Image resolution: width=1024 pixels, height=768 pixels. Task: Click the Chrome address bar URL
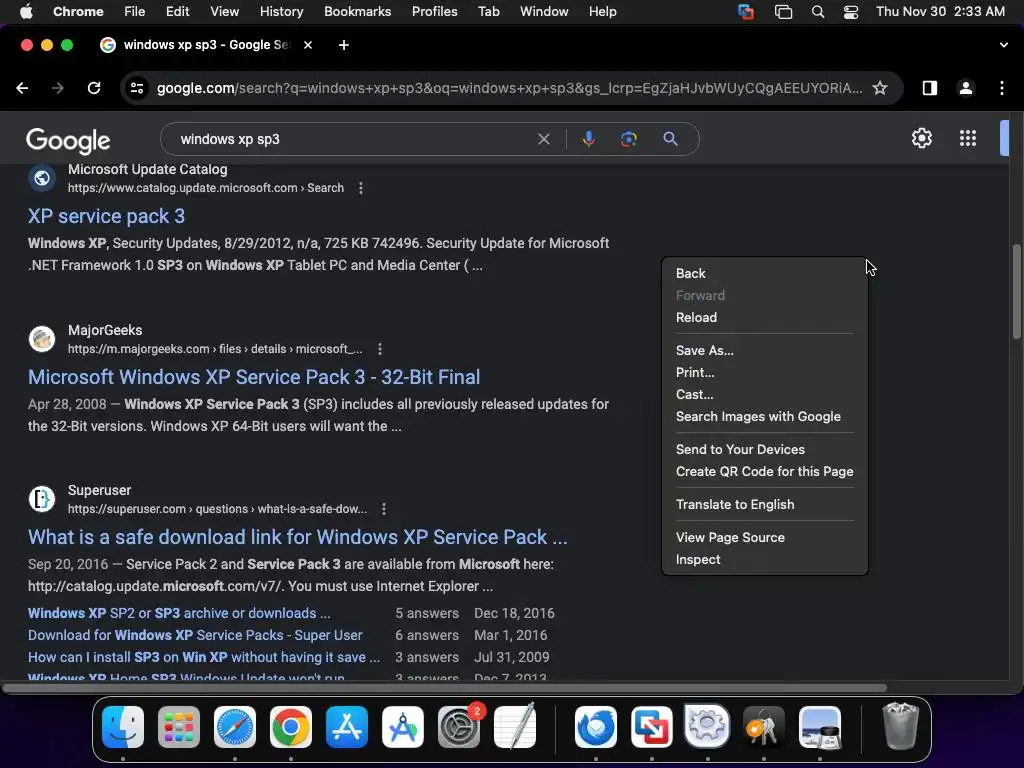tap(509, 88)
